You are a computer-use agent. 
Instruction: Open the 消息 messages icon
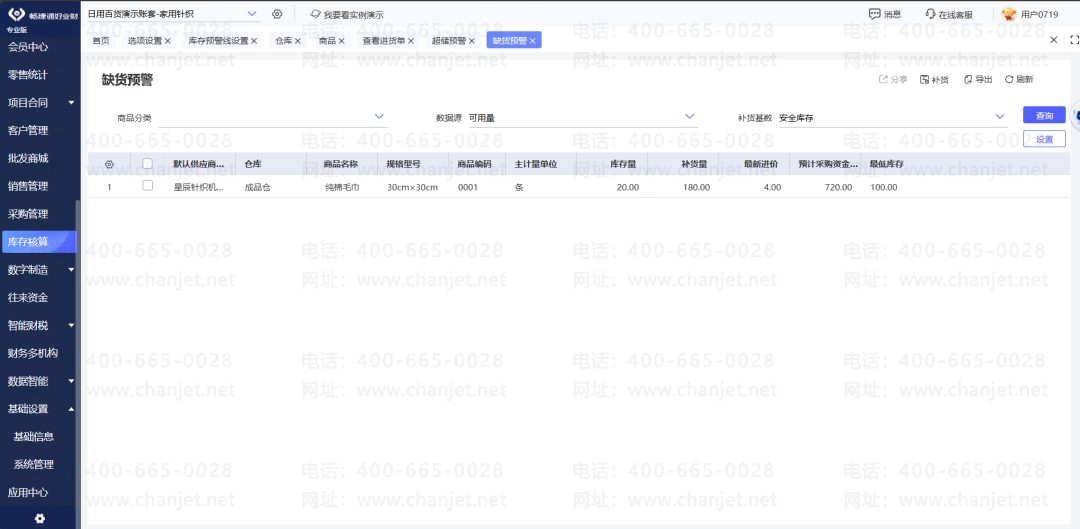pyautogui.click(x=875, y=14)
